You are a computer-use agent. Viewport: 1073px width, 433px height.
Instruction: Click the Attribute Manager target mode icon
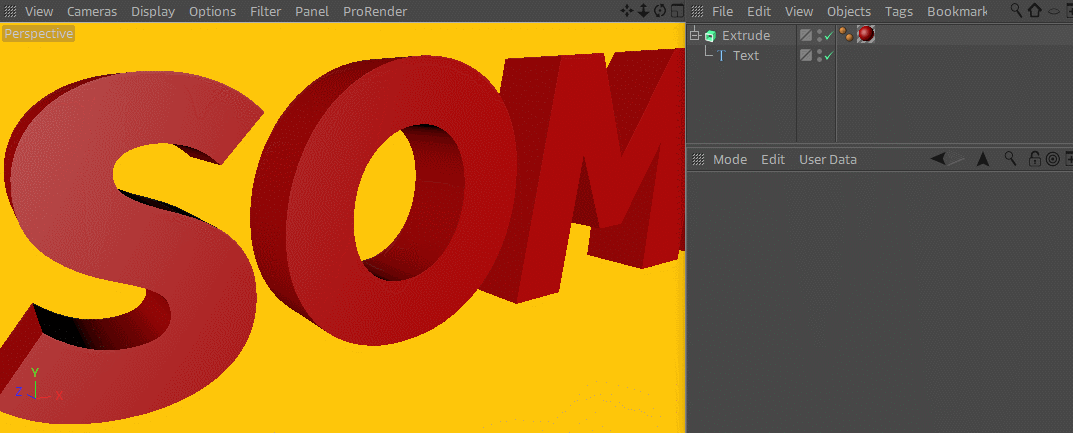click(x=1053, y=159)
